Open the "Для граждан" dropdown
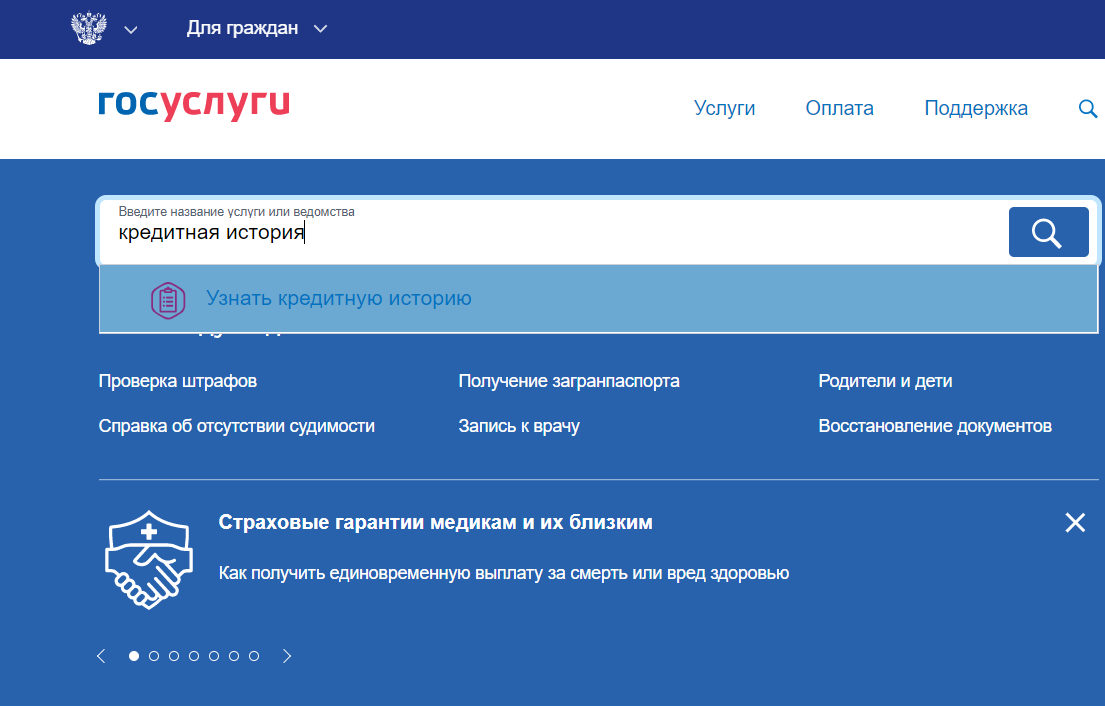Image resolution: width=1105 pixels, height=708 pixels. tap(257, 28)
